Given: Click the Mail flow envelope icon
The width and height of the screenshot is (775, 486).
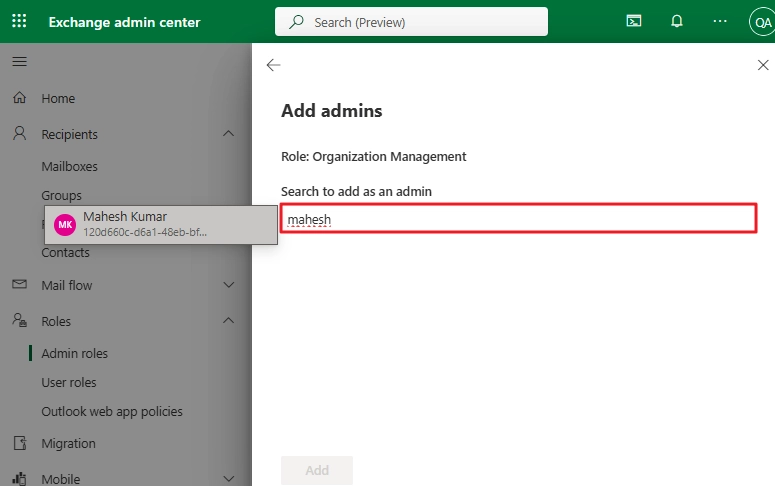Looking at the screenshot, I should point(19,284).
